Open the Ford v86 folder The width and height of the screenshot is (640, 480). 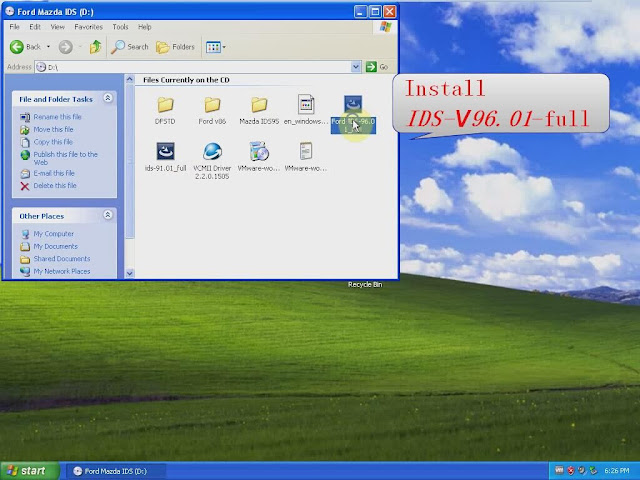(x=212, y=105)
